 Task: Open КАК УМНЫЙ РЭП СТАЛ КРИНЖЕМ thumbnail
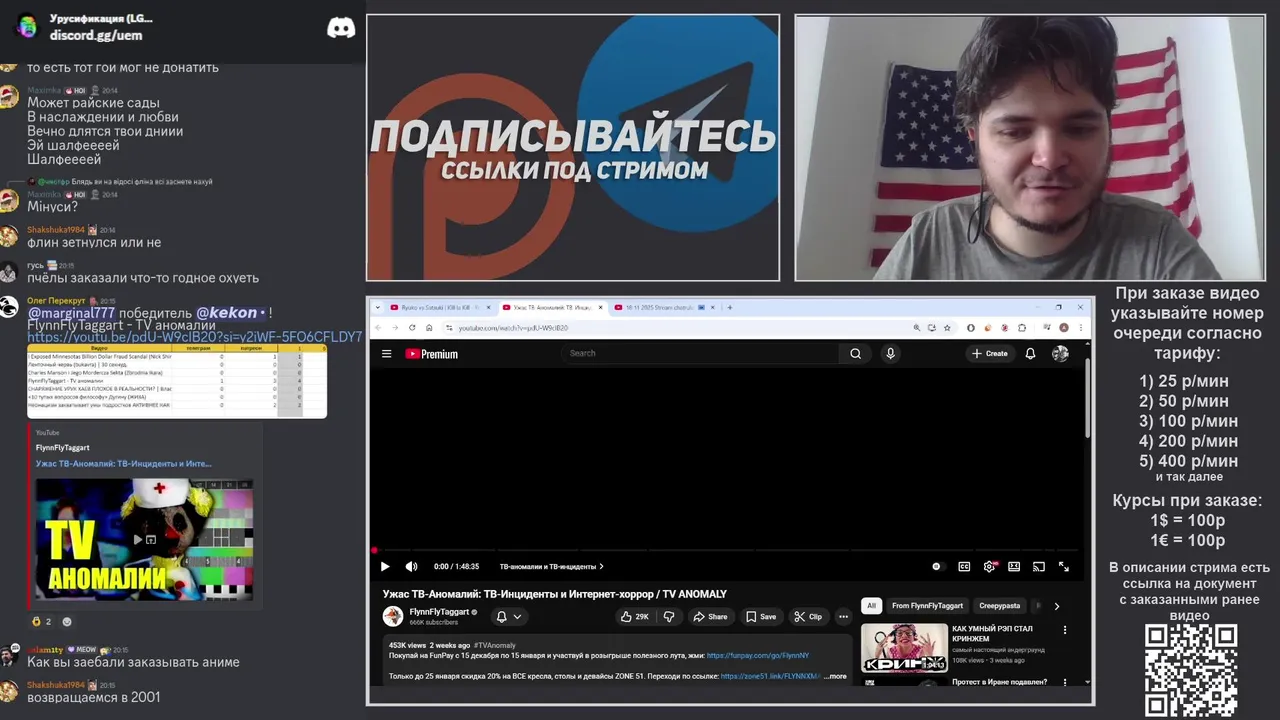coord(904,648)
